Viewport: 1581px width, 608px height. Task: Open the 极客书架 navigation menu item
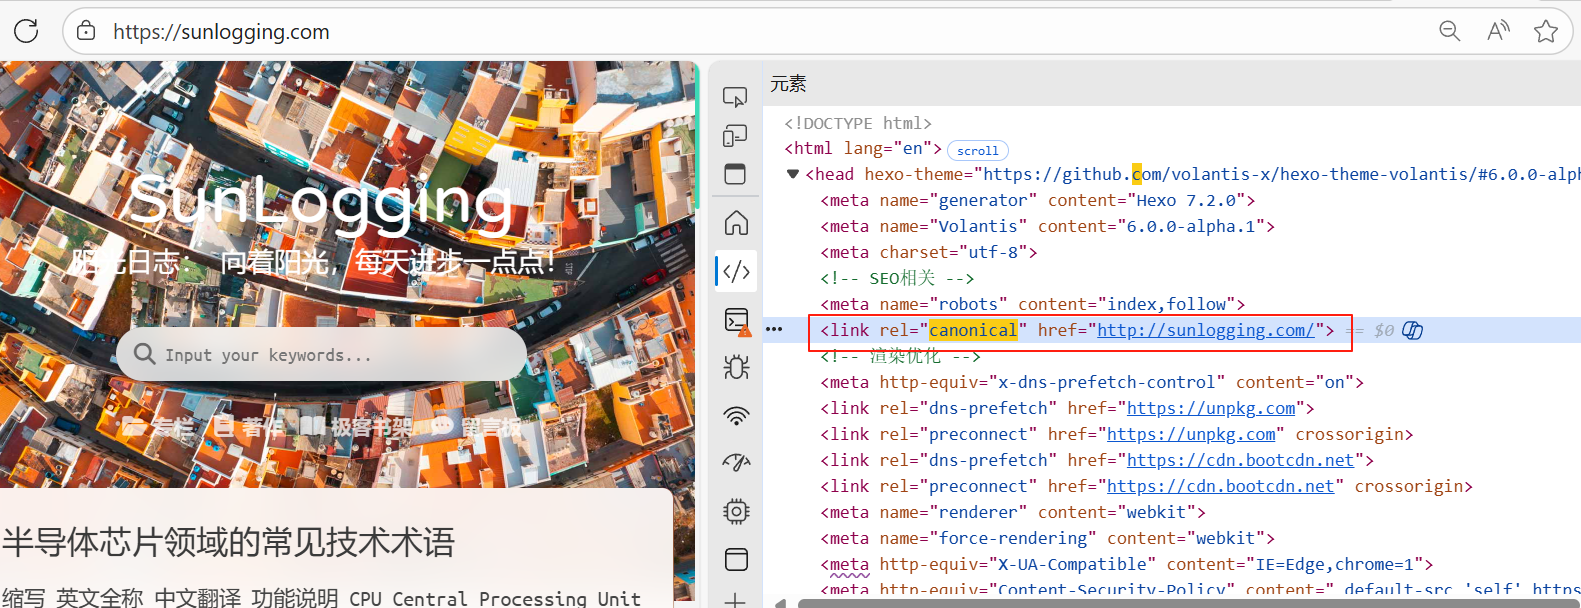(x=357, y=427)
